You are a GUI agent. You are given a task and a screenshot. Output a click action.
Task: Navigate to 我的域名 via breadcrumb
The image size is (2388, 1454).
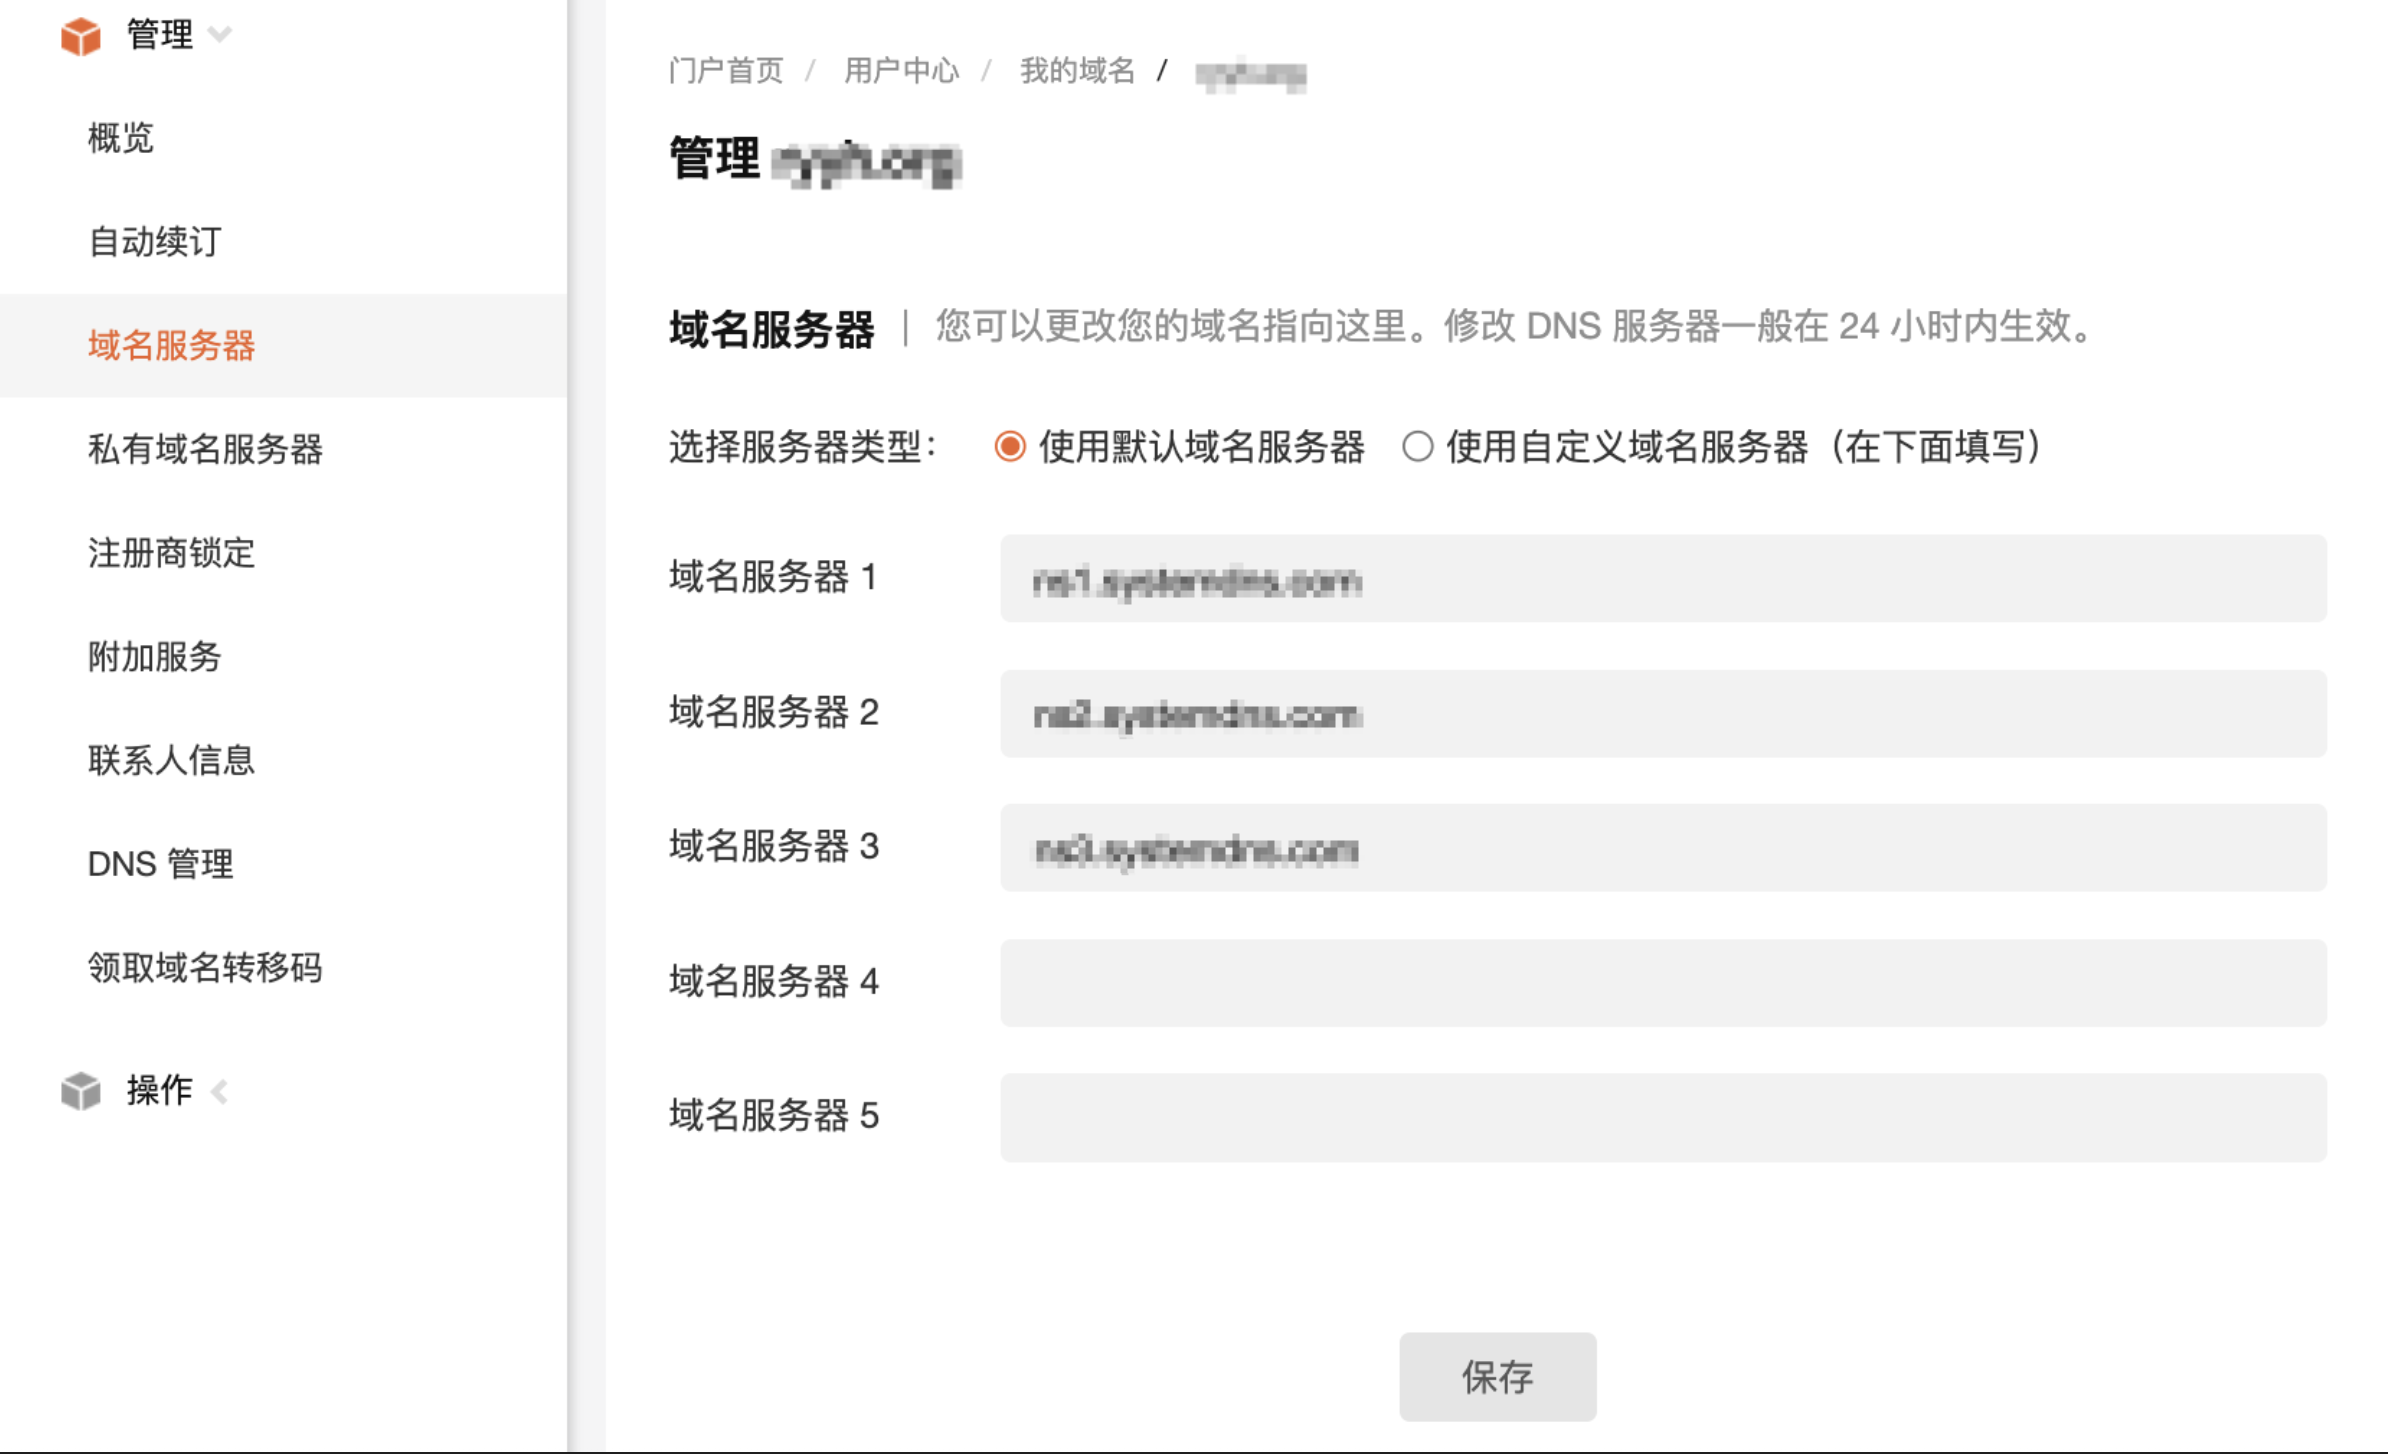pos(1075,71)
